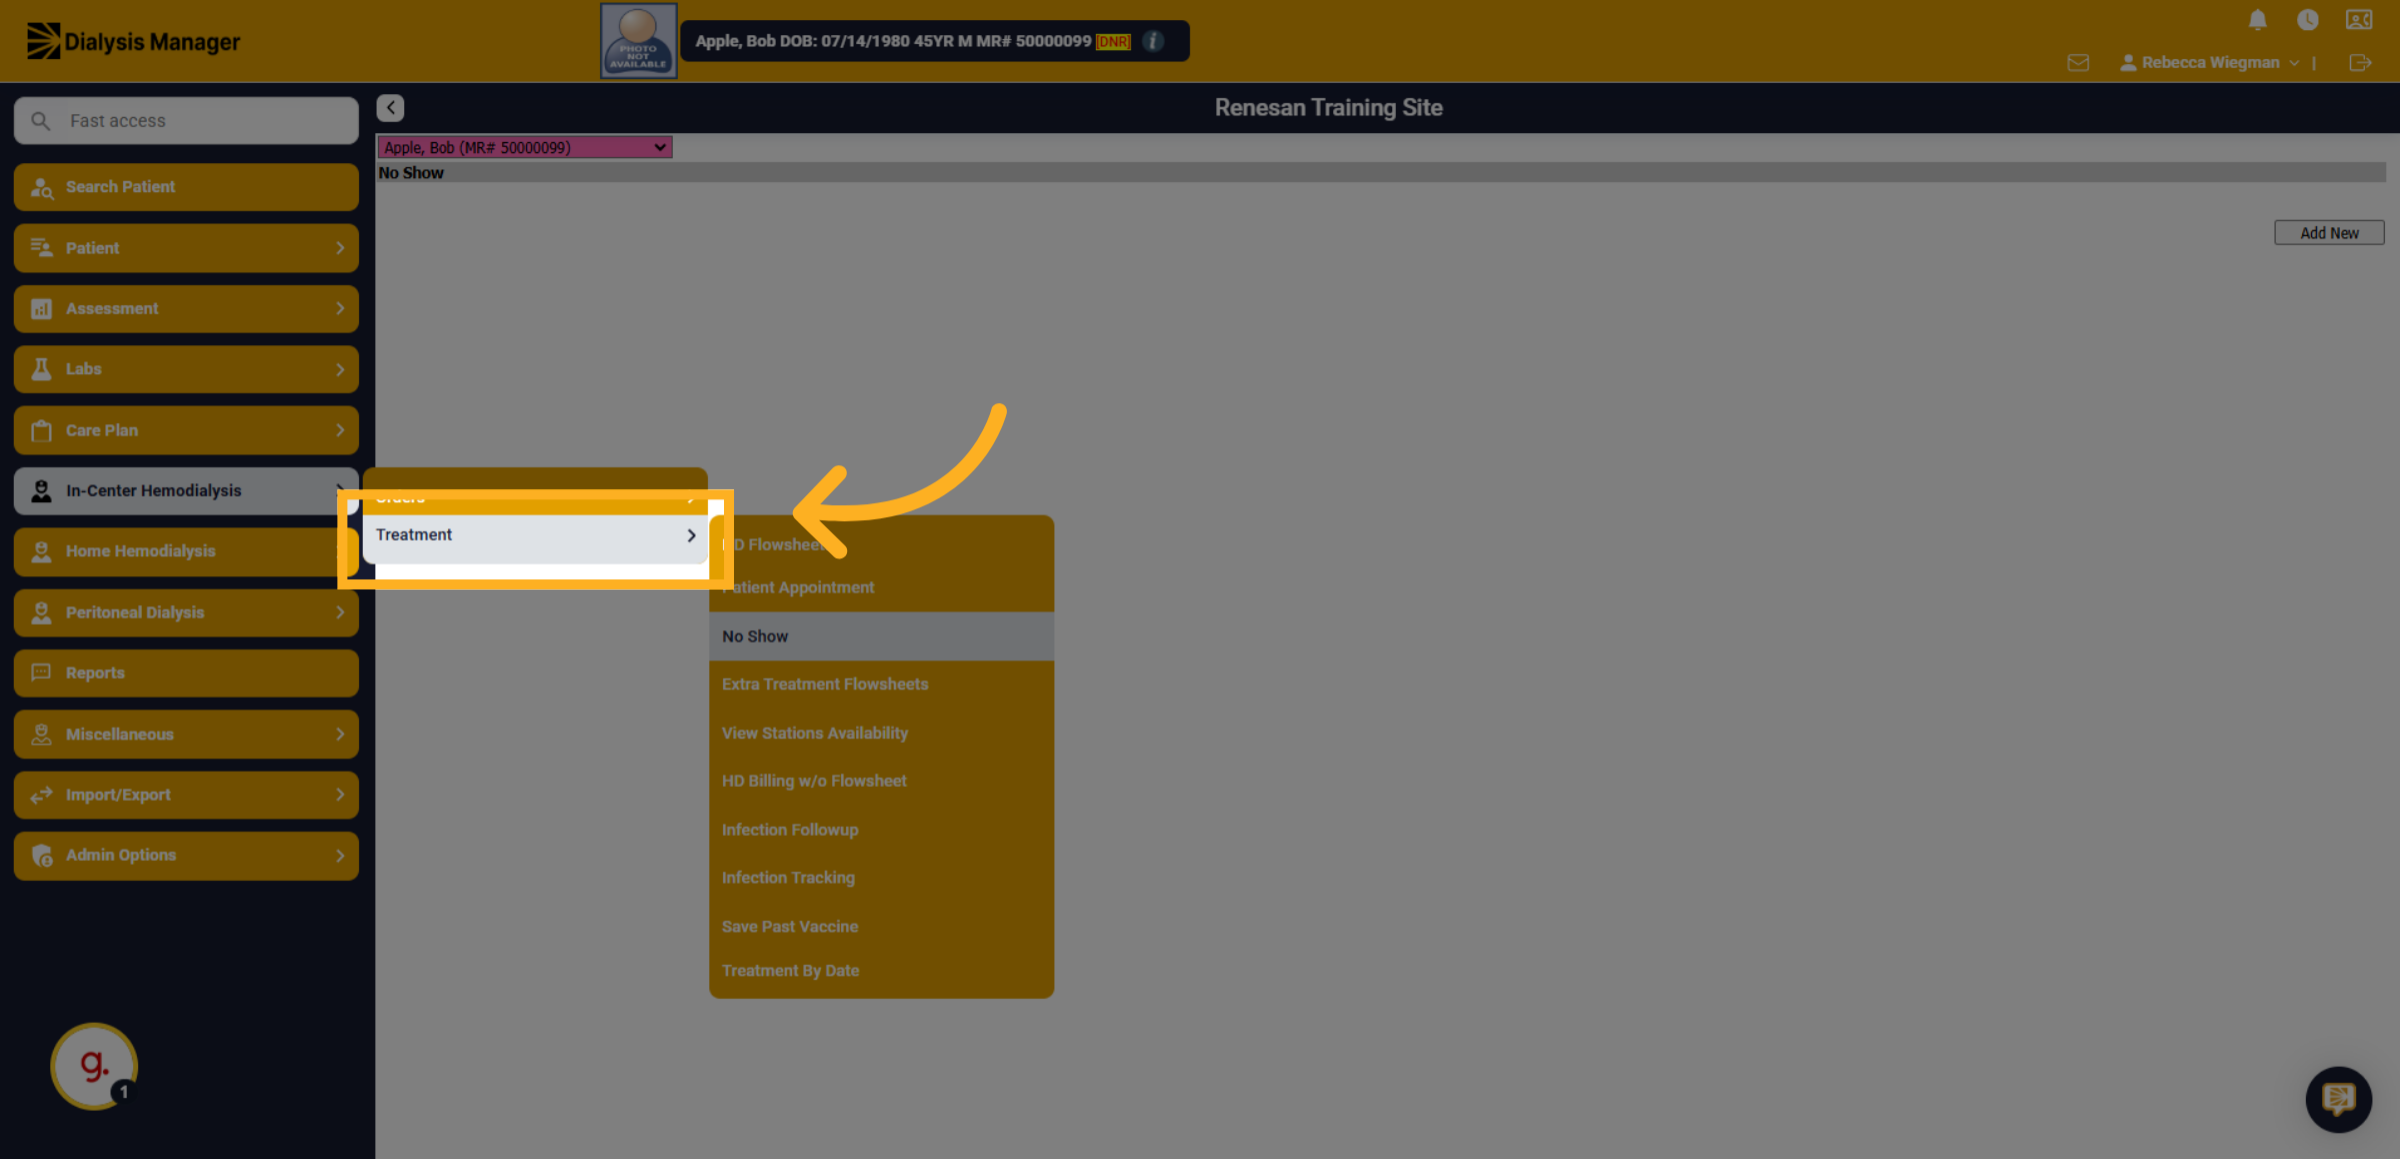
Task: Open the contact card icon top right
Action: (x=2359, y=20)
